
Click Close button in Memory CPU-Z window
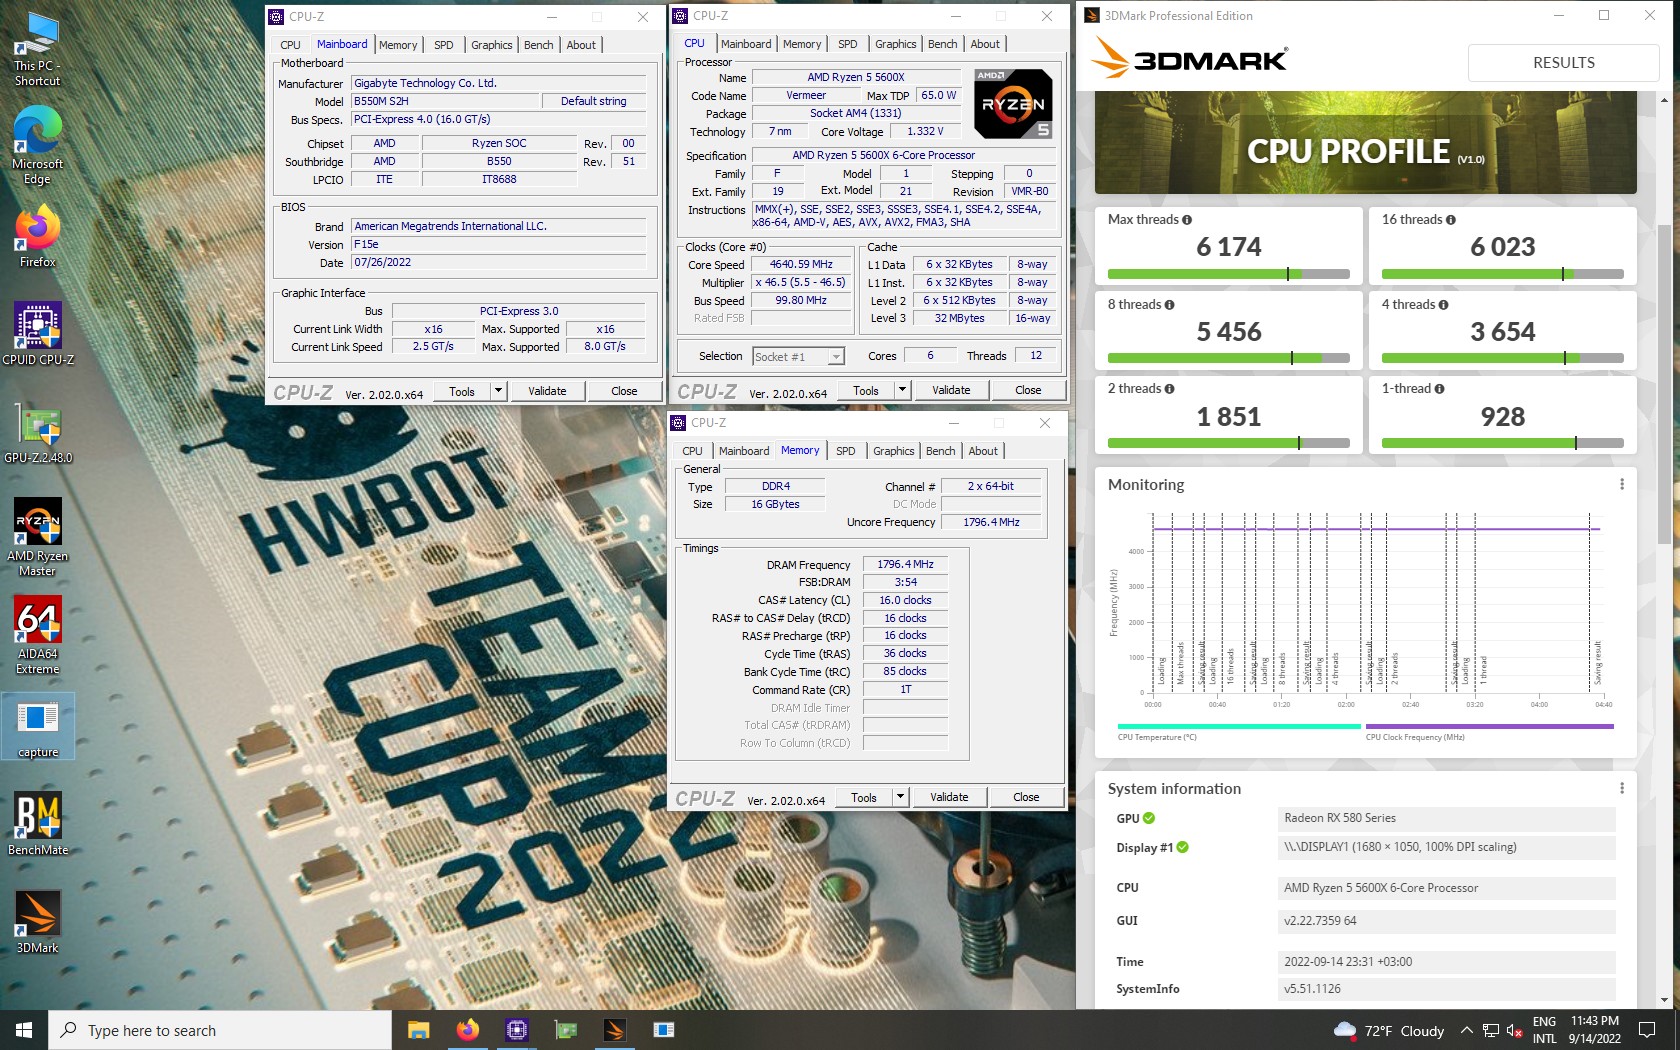[x=1026, y=797]
